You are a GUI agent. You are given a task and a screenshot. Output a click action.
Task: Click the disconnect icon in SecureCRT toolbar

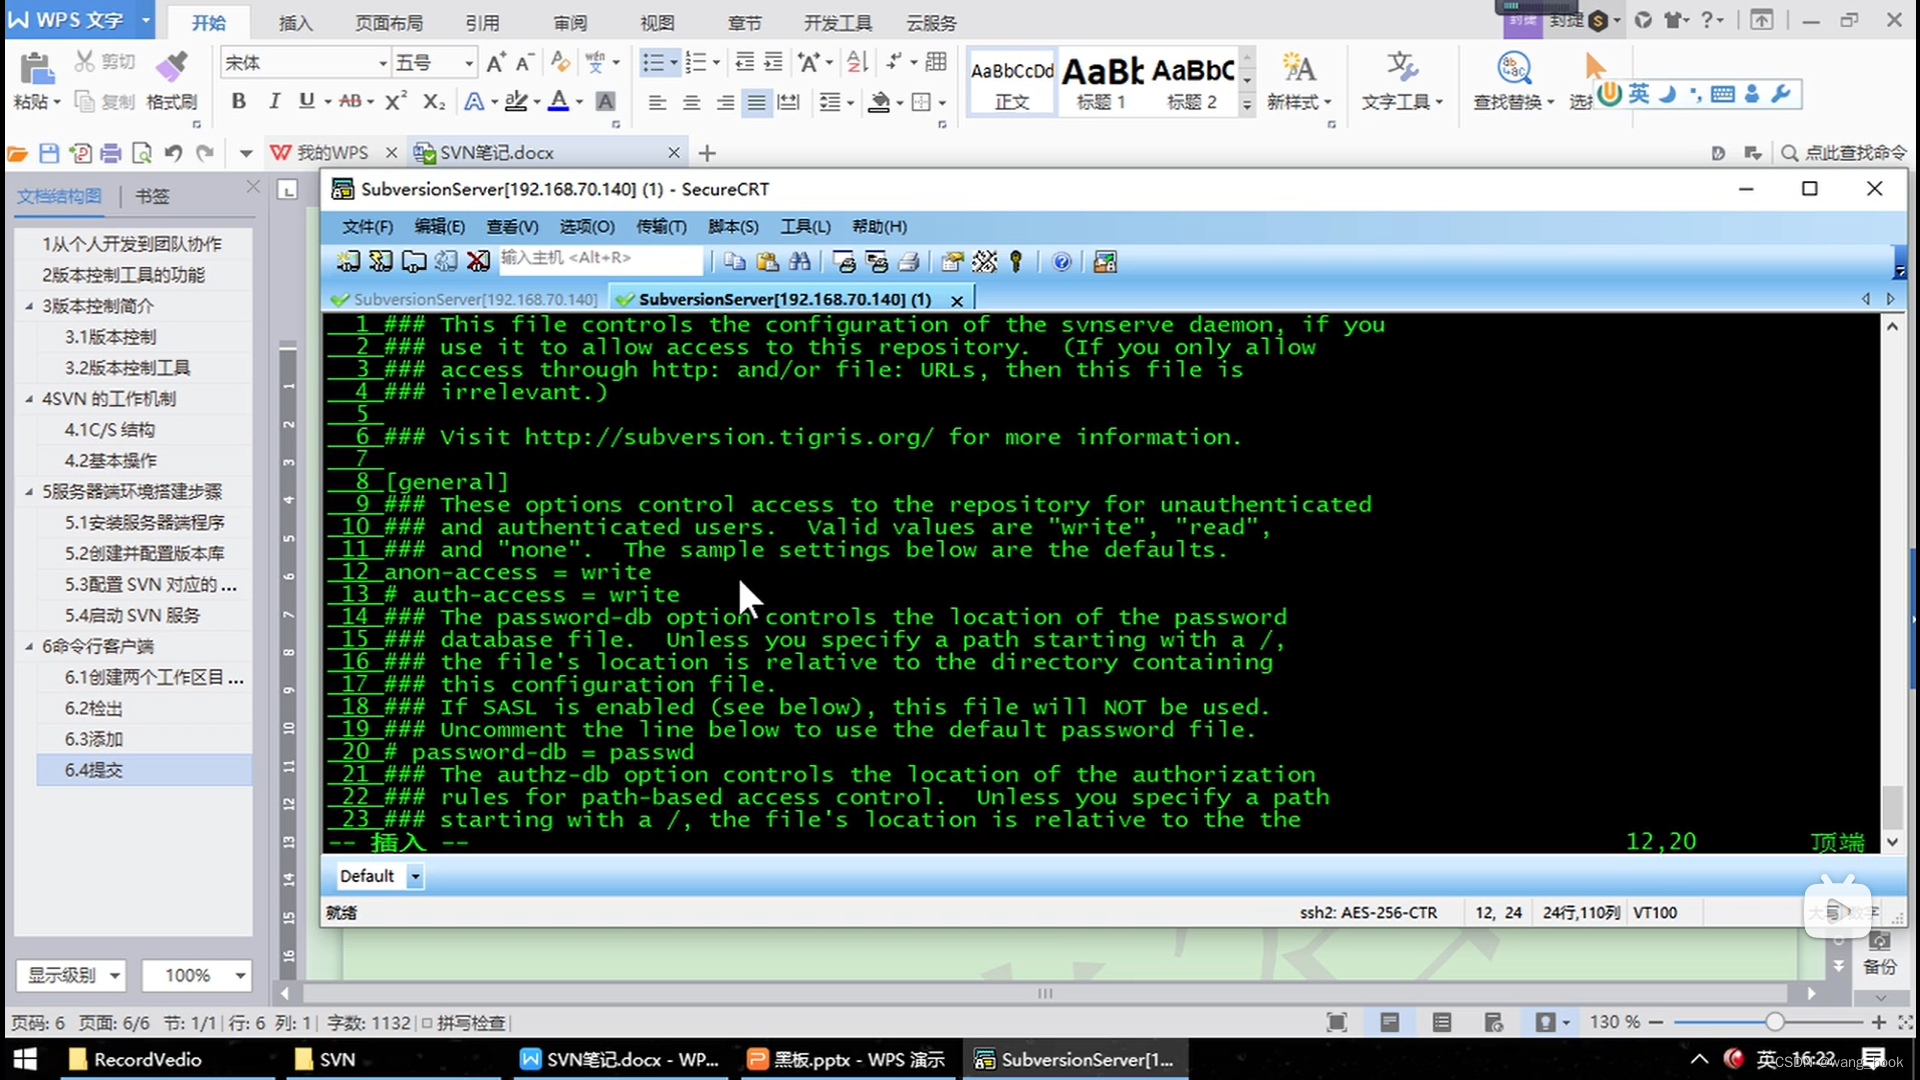(478, 262)
